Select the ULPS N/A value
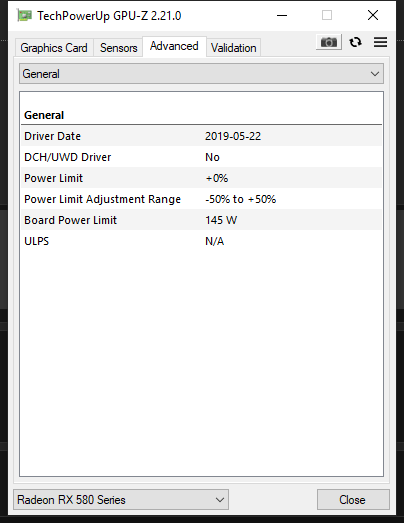This screenshot has width=404, height=523. [x=215, y=241]
